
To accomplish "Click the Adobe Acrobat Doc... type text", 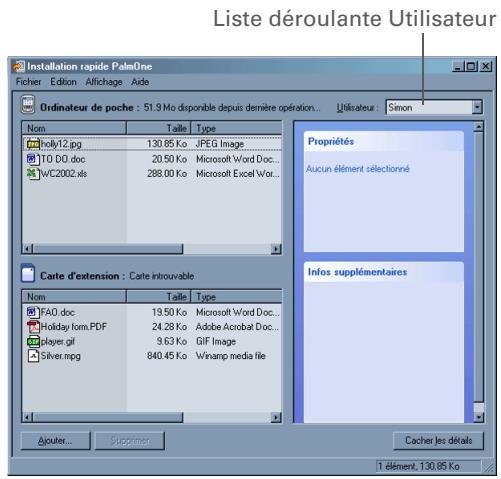I will [237, 327].
